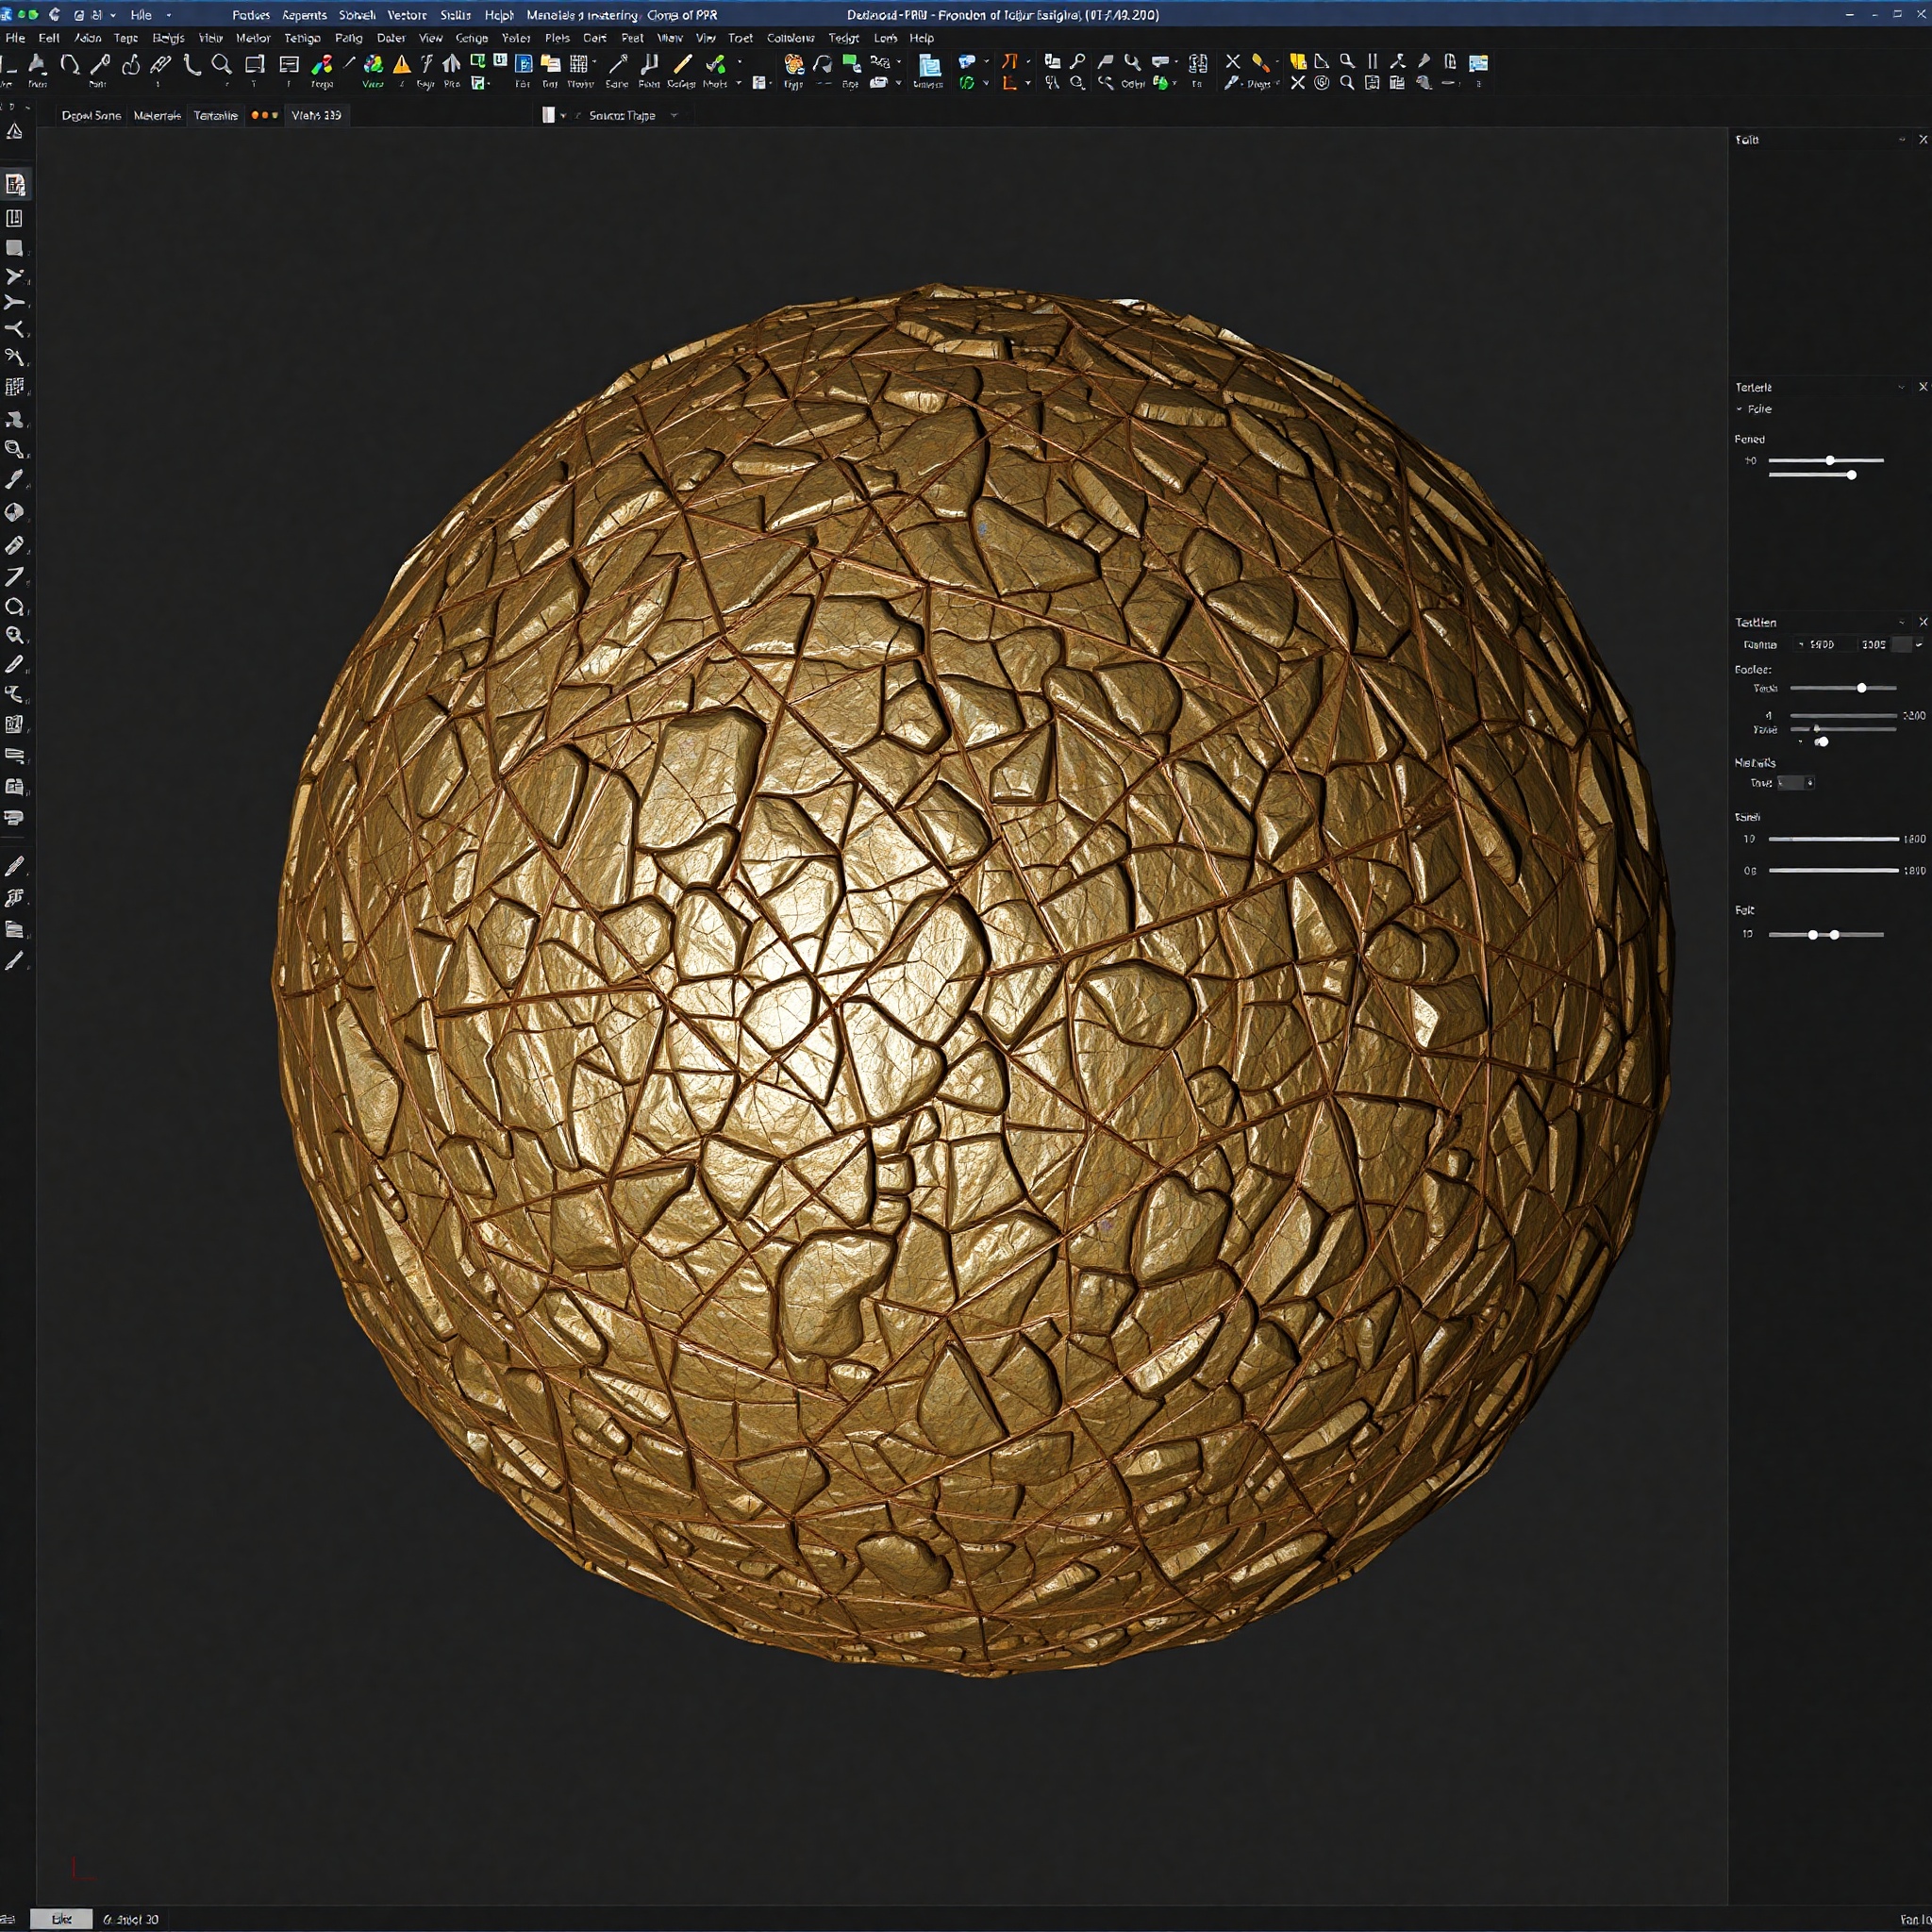
Task: Close the Textures panel with its X button
Action: click(x=1922, y=387)
